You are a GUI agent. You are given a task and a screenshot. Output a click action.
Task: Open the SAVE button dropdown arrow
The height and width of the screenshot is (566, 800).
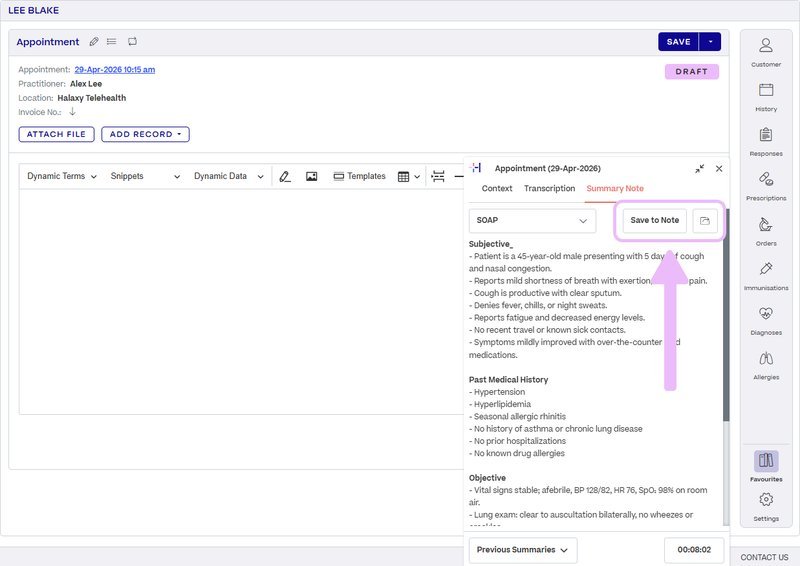pyautogui.click(x=710, y=42)
